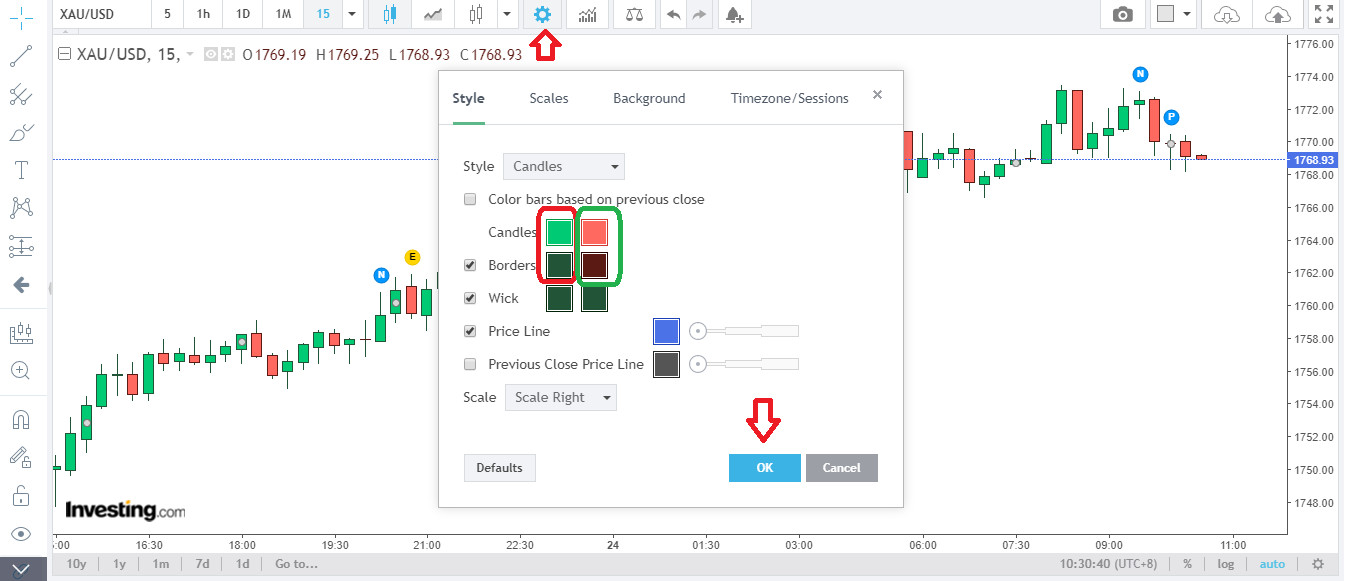The image size is (1361, 581).
Task: Select the 1M interval
Action: (283, 14)
